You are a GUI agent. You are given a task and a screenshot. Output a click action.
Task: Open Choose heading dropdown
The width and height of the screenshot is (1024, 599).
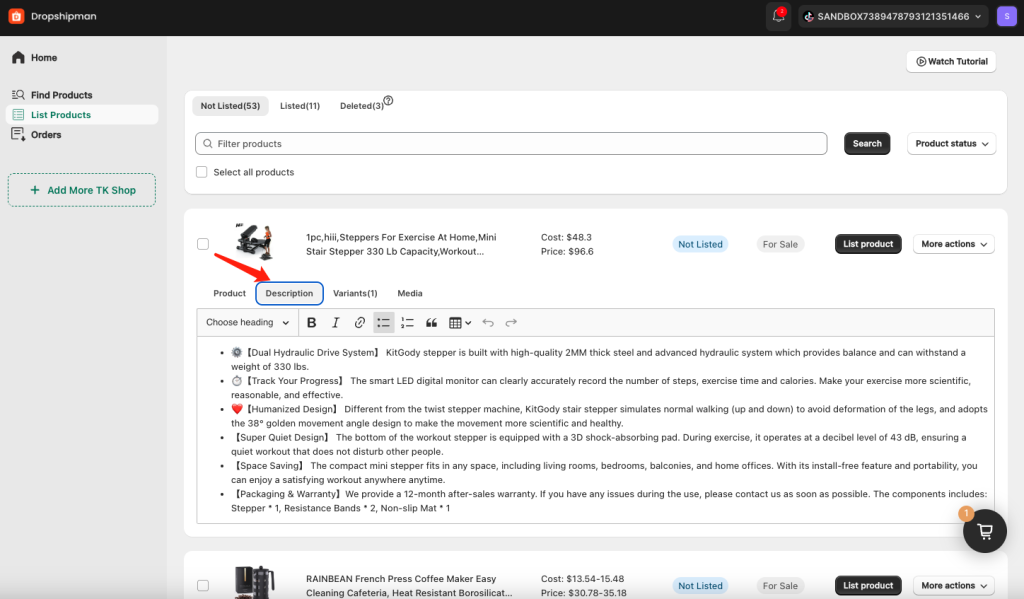248,323
